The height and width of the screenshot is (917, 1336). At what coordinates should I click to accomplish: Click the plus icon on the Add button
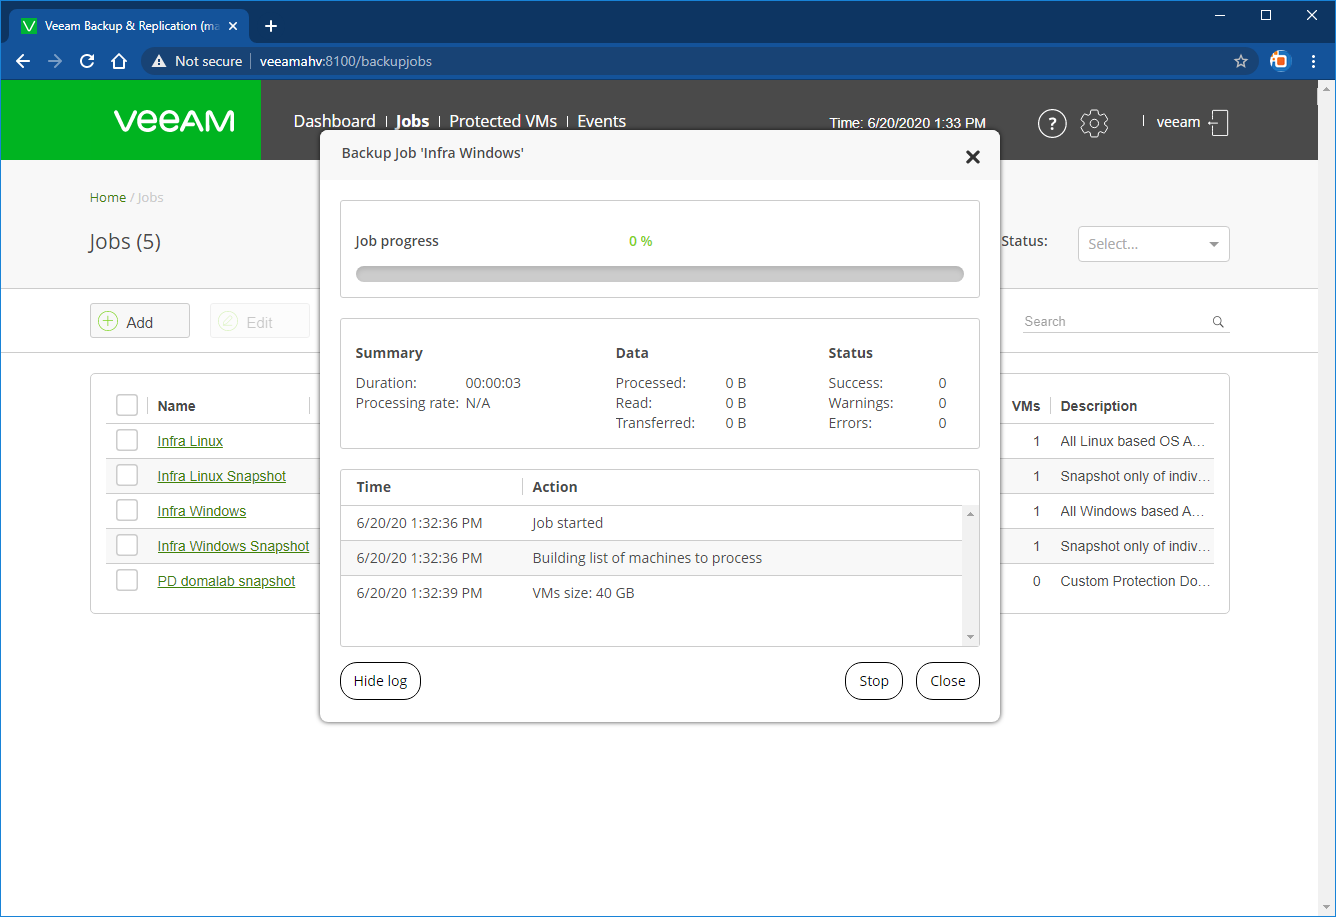click(107, 320)
